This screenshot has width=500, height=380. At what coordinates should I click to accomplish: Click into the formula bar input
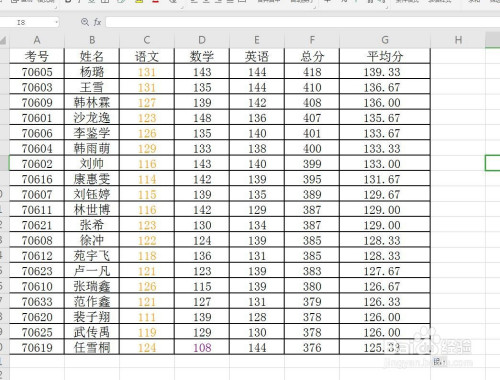[x=303, y=22]
